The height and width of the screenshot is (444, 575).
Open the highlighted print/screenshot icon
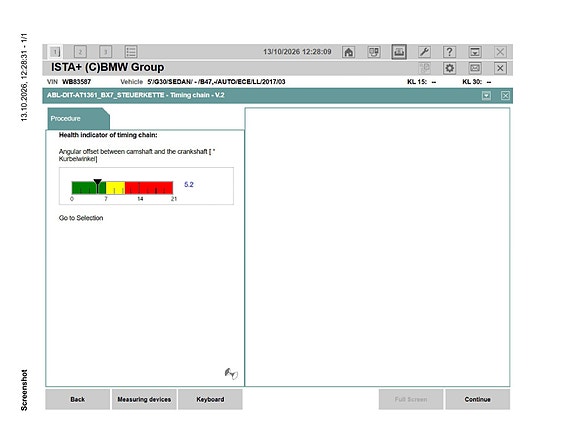point(399,52)
